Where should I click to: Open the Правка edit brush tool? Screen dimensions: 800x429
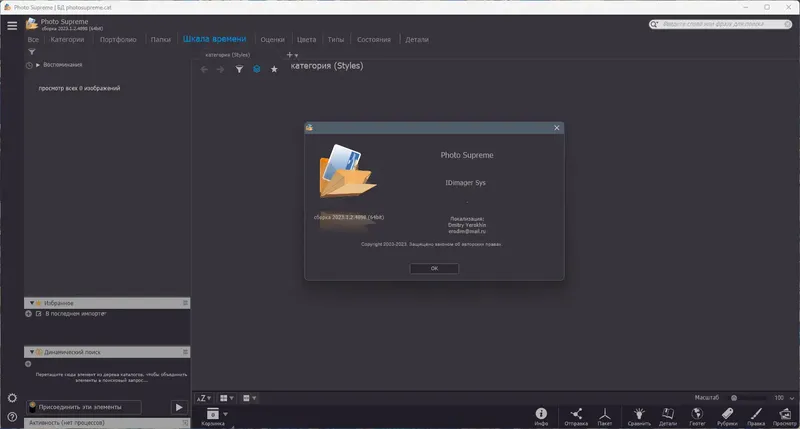[756, 416]
